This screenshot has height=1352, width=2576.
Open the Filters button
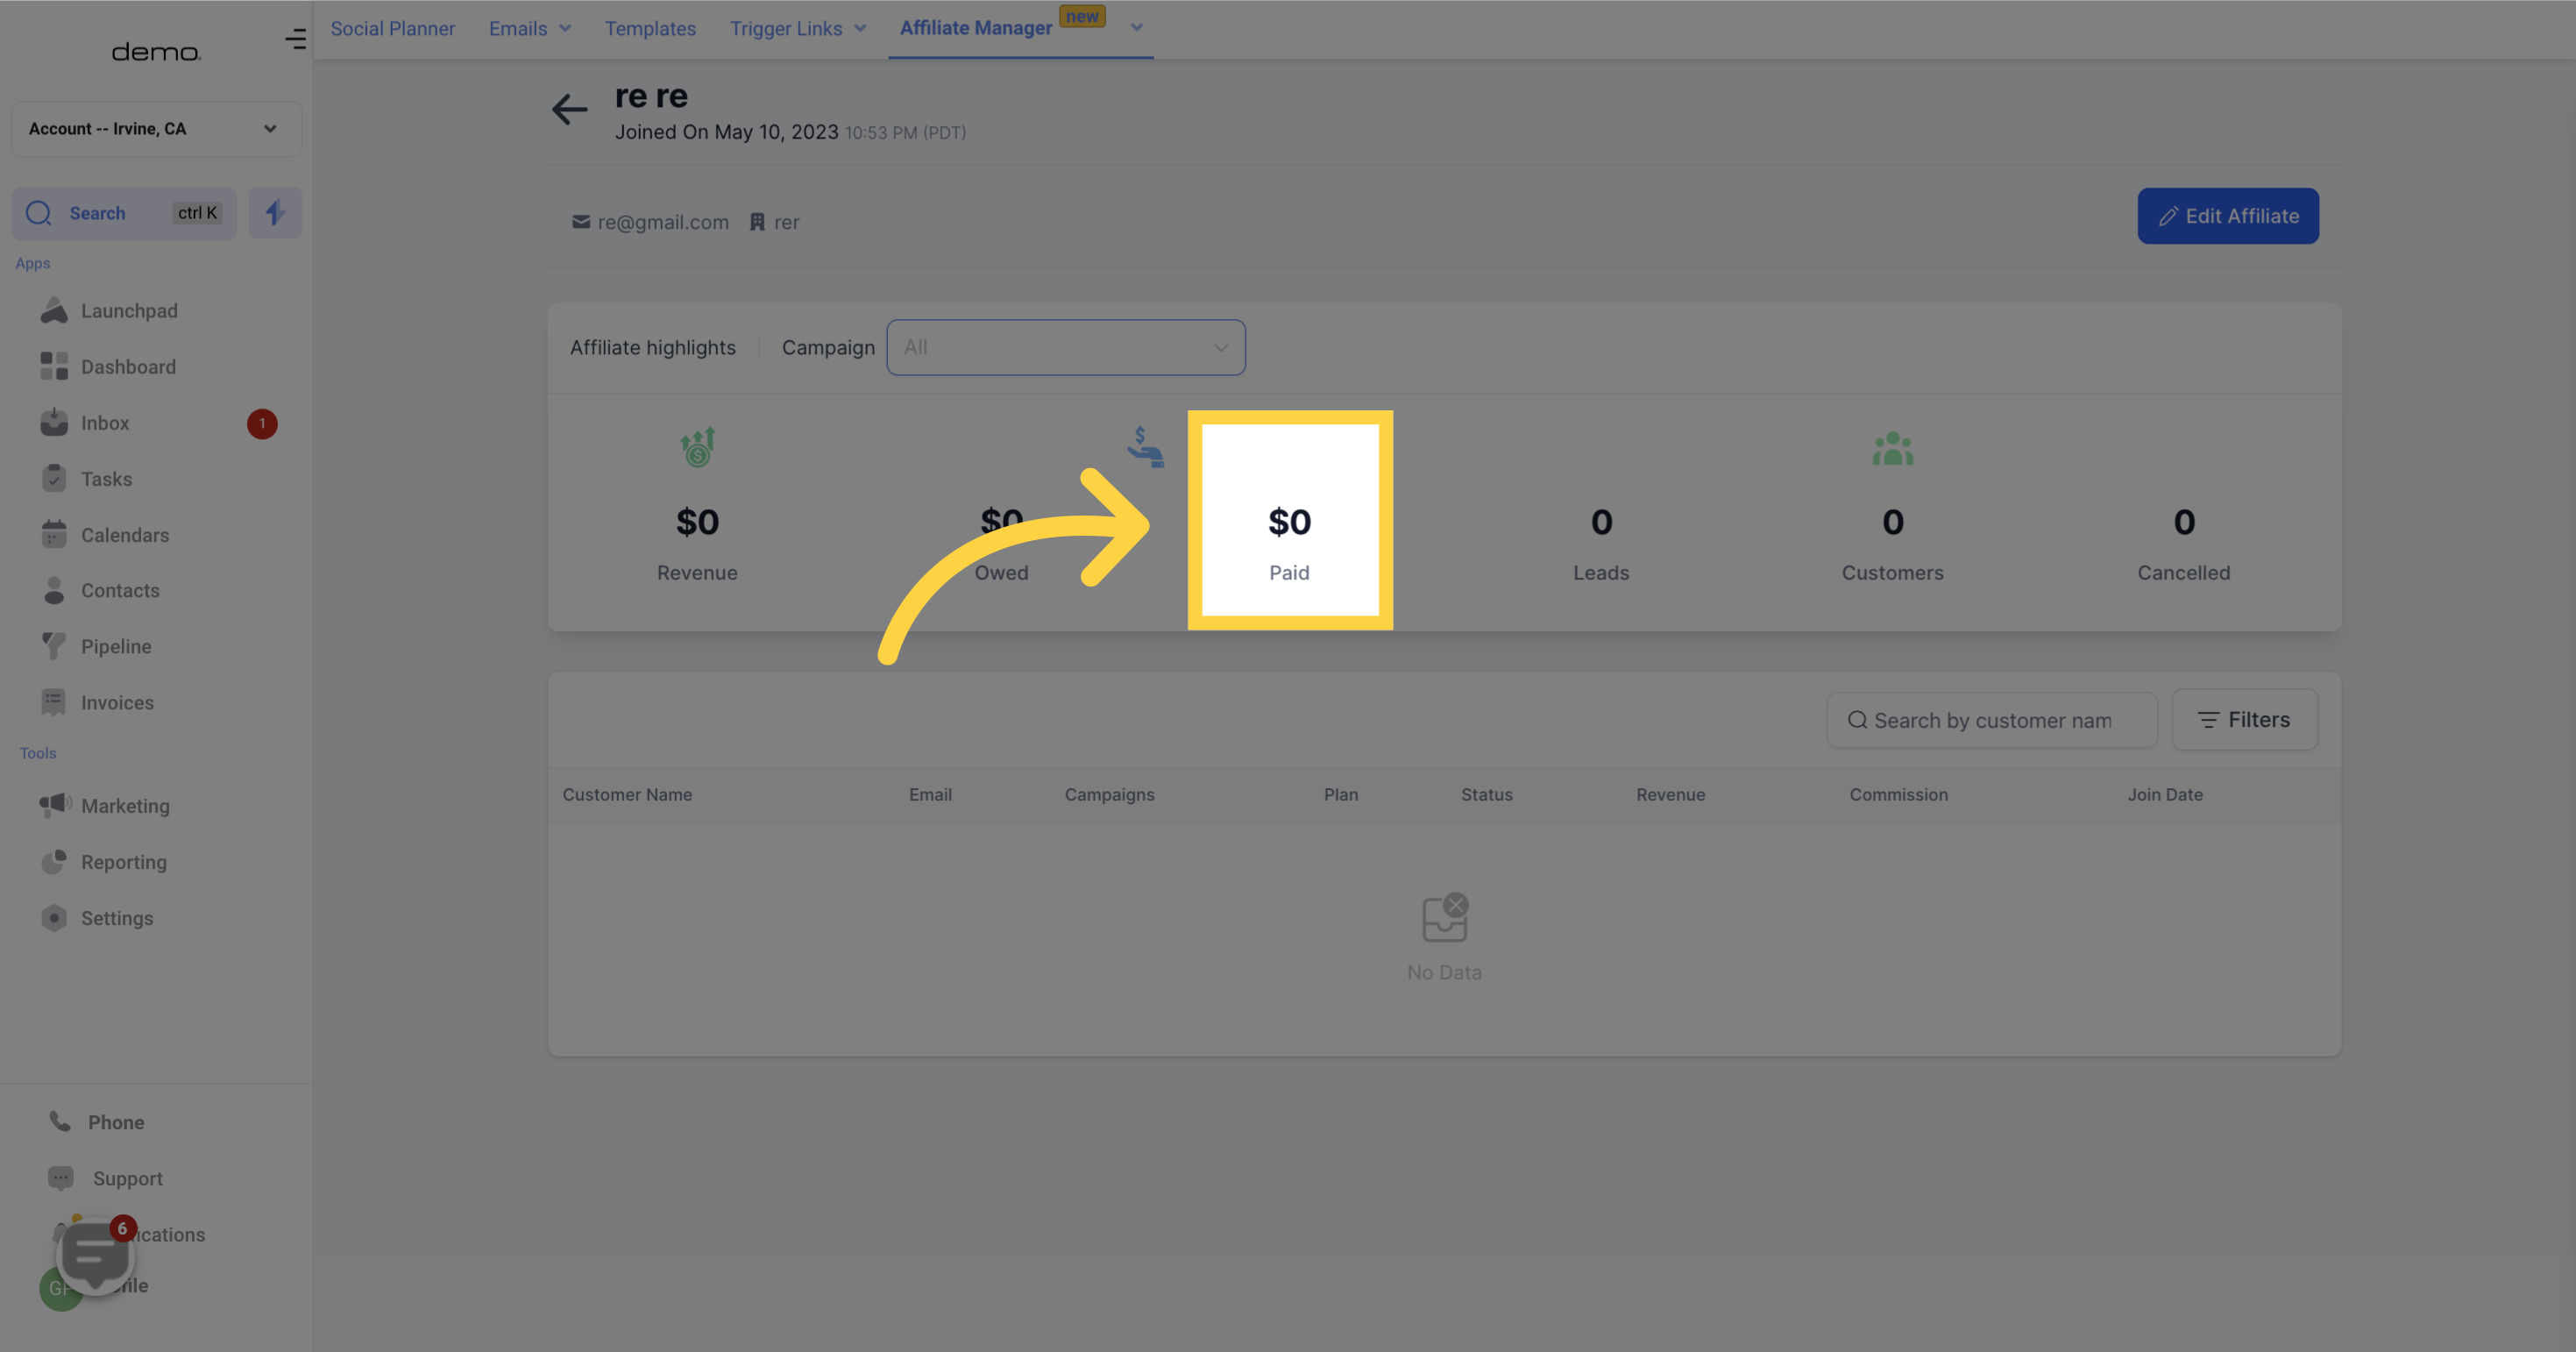tap(2244, 720)
